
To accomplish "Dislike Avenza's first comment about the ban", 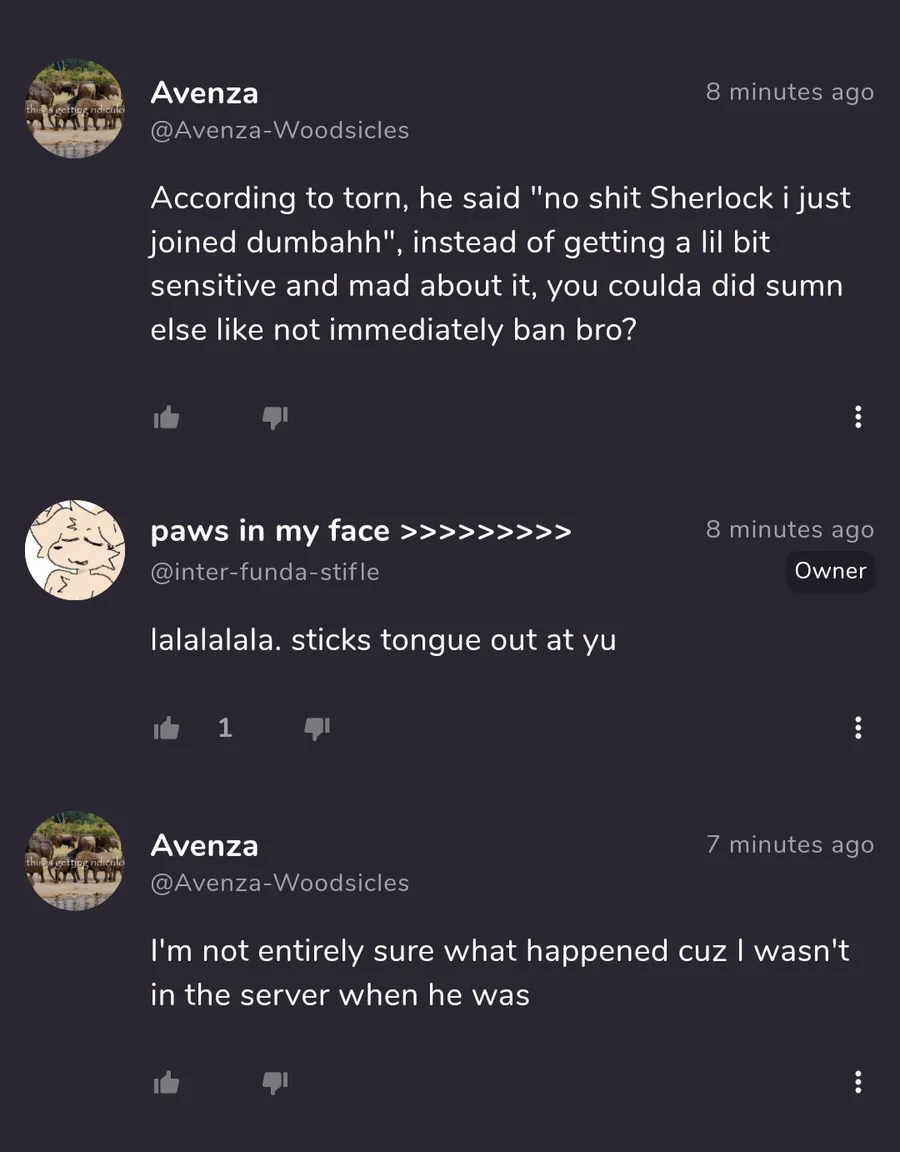I will pos(275,418).
